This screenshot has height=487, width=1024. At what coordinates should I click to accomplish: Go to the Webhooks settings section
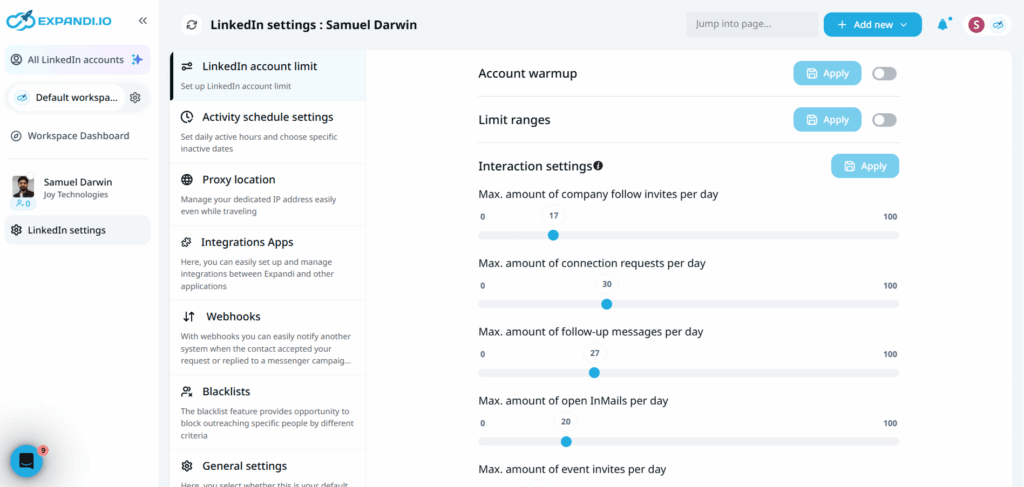click(233, 316)
